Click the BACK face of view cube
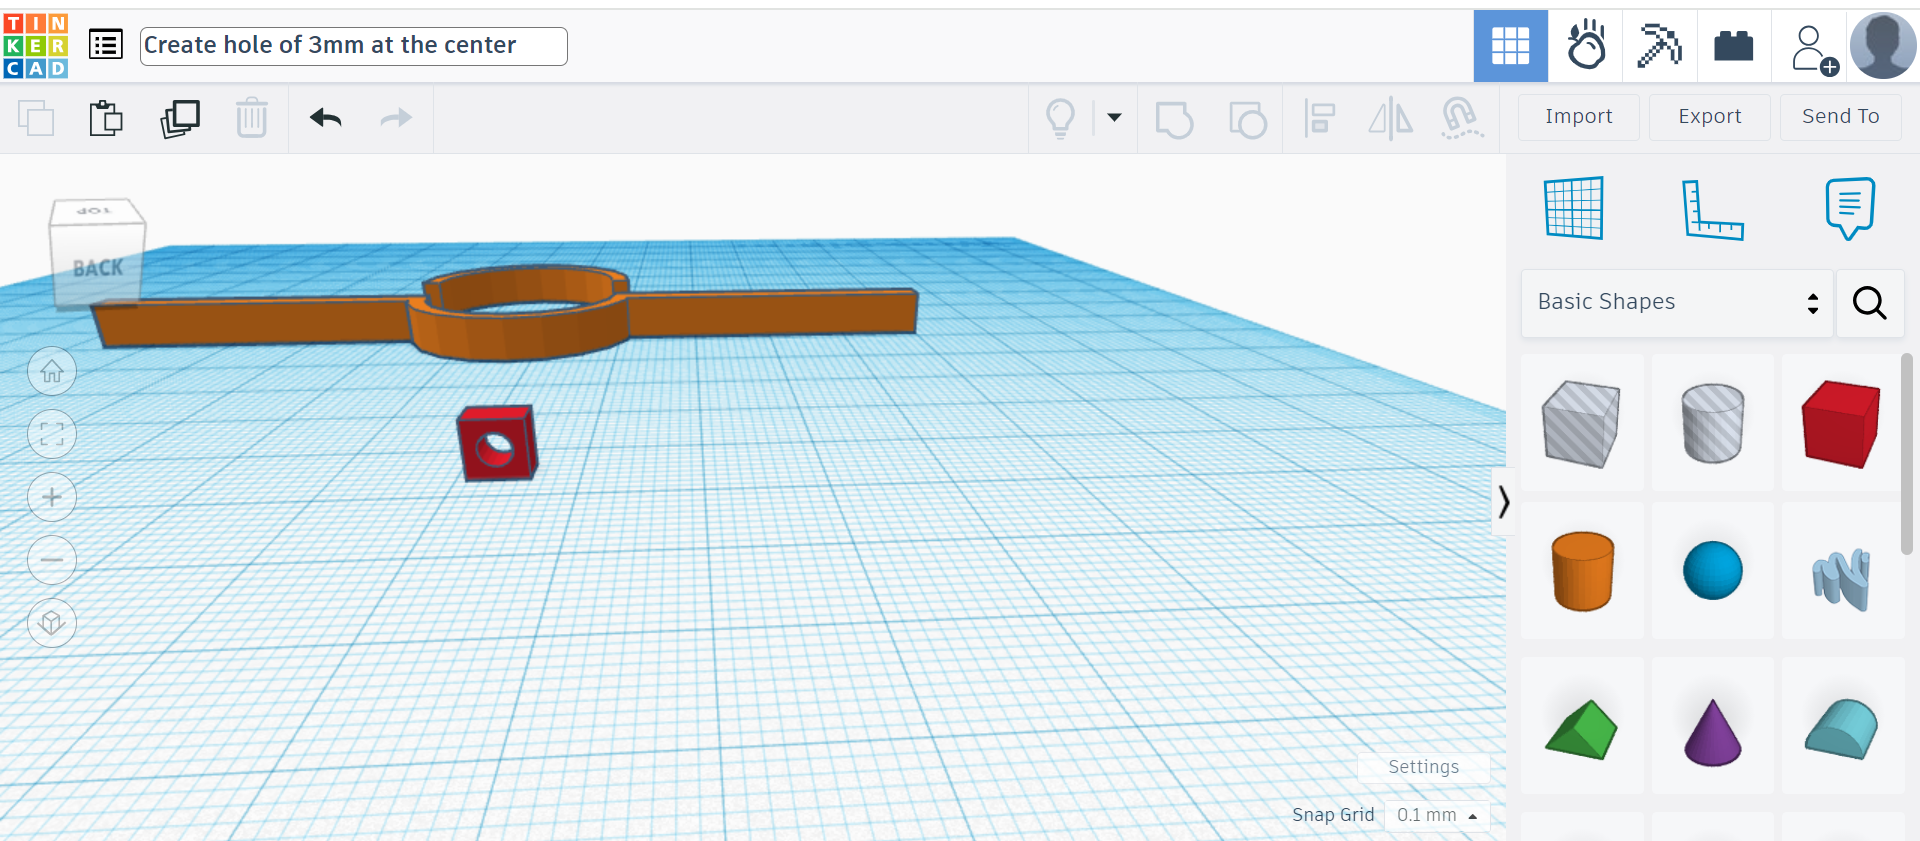The height and width of the screenshot is (841, 1920). tap(98, 268)
